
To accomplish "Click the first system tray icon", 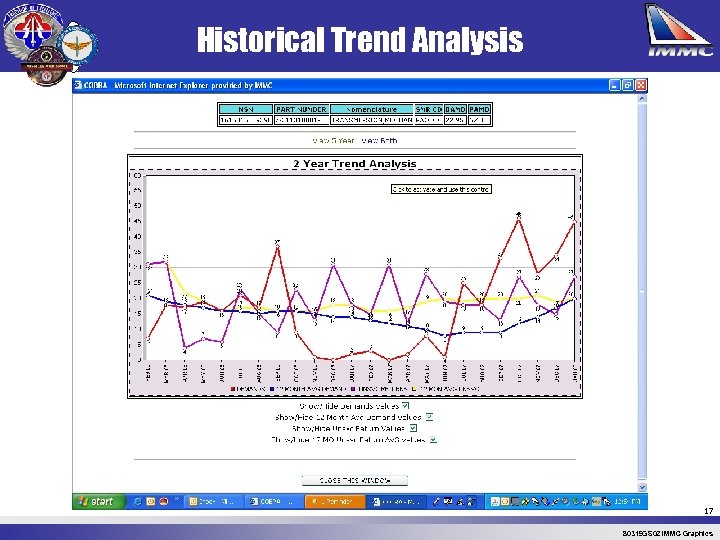I will 495,501.
